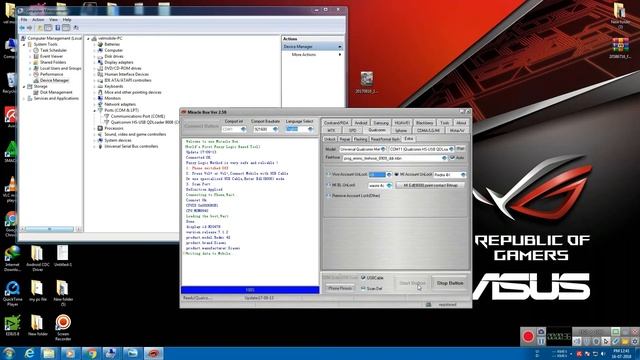Open the Language Select dropdown
The width and height of the screenshot is (640, 360).
(x=311, y=129)
